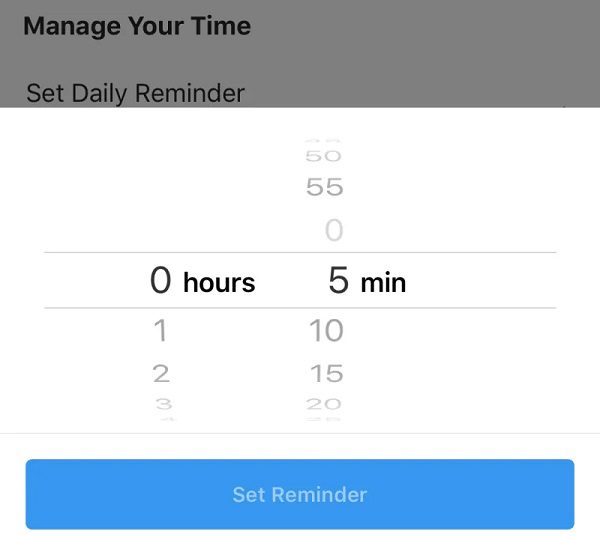Choose 0 in the minutes wheel

(333, 231)
